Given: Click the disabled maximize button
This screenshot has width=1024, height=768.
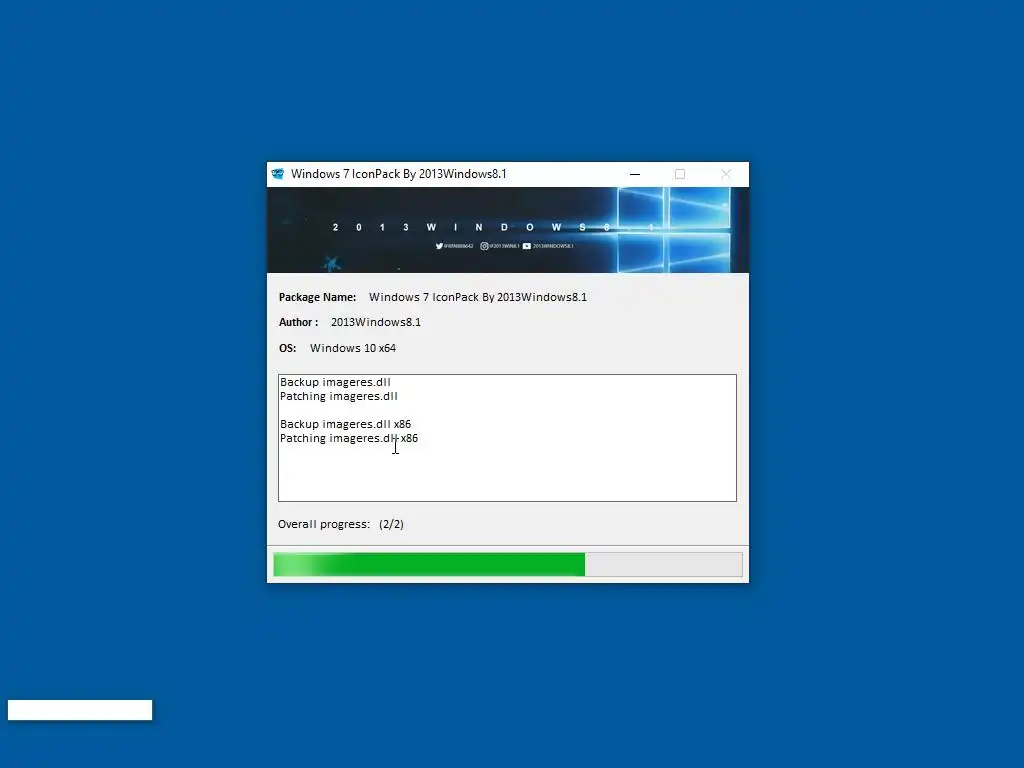Looking at the screenshot, I should click(x=680, y=174).
